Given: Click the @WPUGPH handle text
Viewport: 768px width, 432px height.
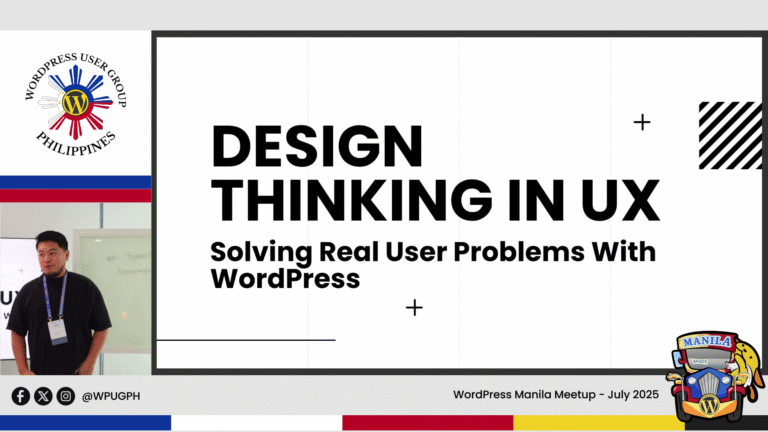Looking at the screenshot, I should 111,396.
